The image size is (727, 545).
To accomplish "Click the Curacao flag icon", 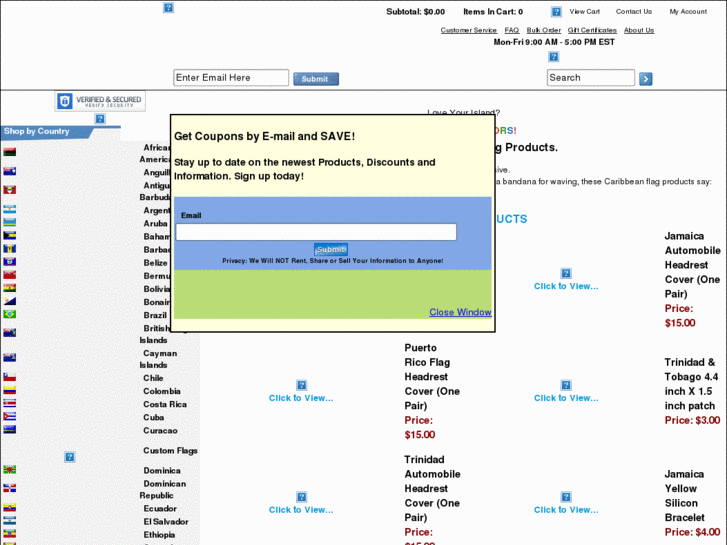I will click(x=10, y=430).
